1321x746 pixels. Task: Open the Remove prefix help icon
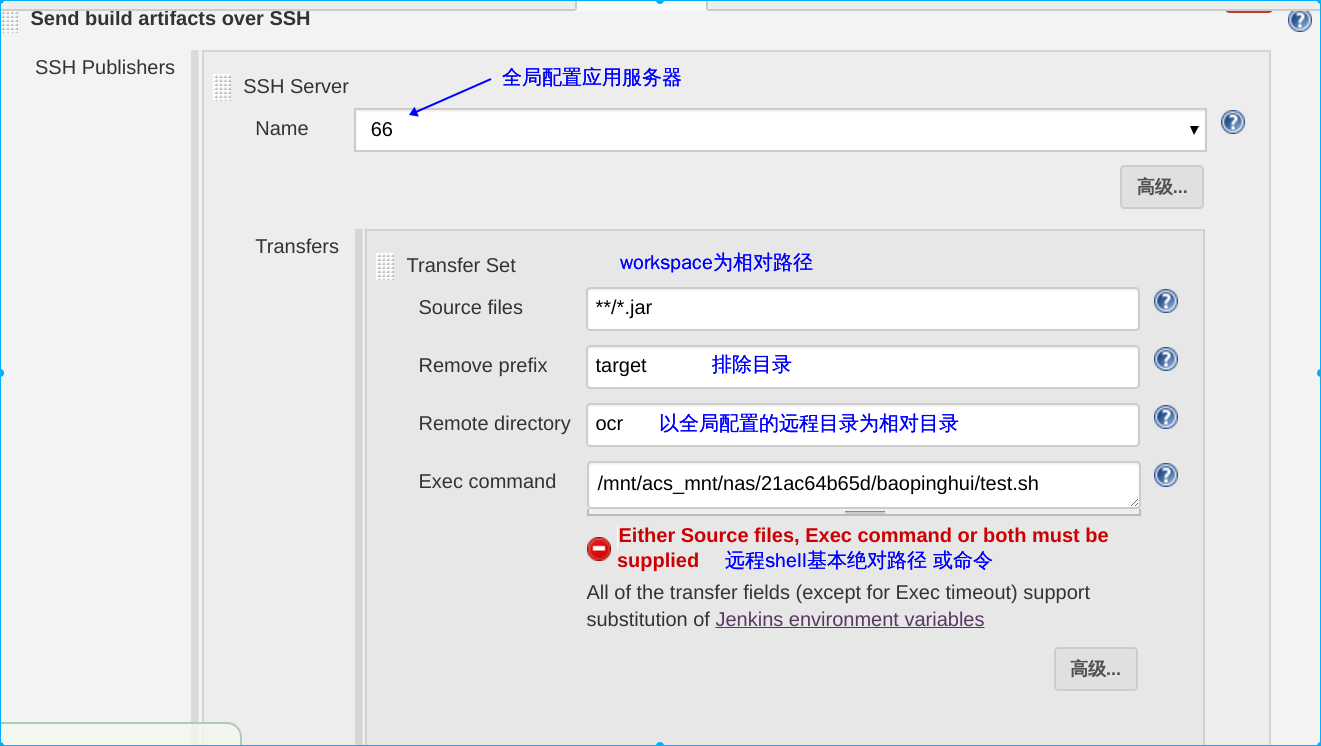pyautogui.click(x=1166, y=359)
